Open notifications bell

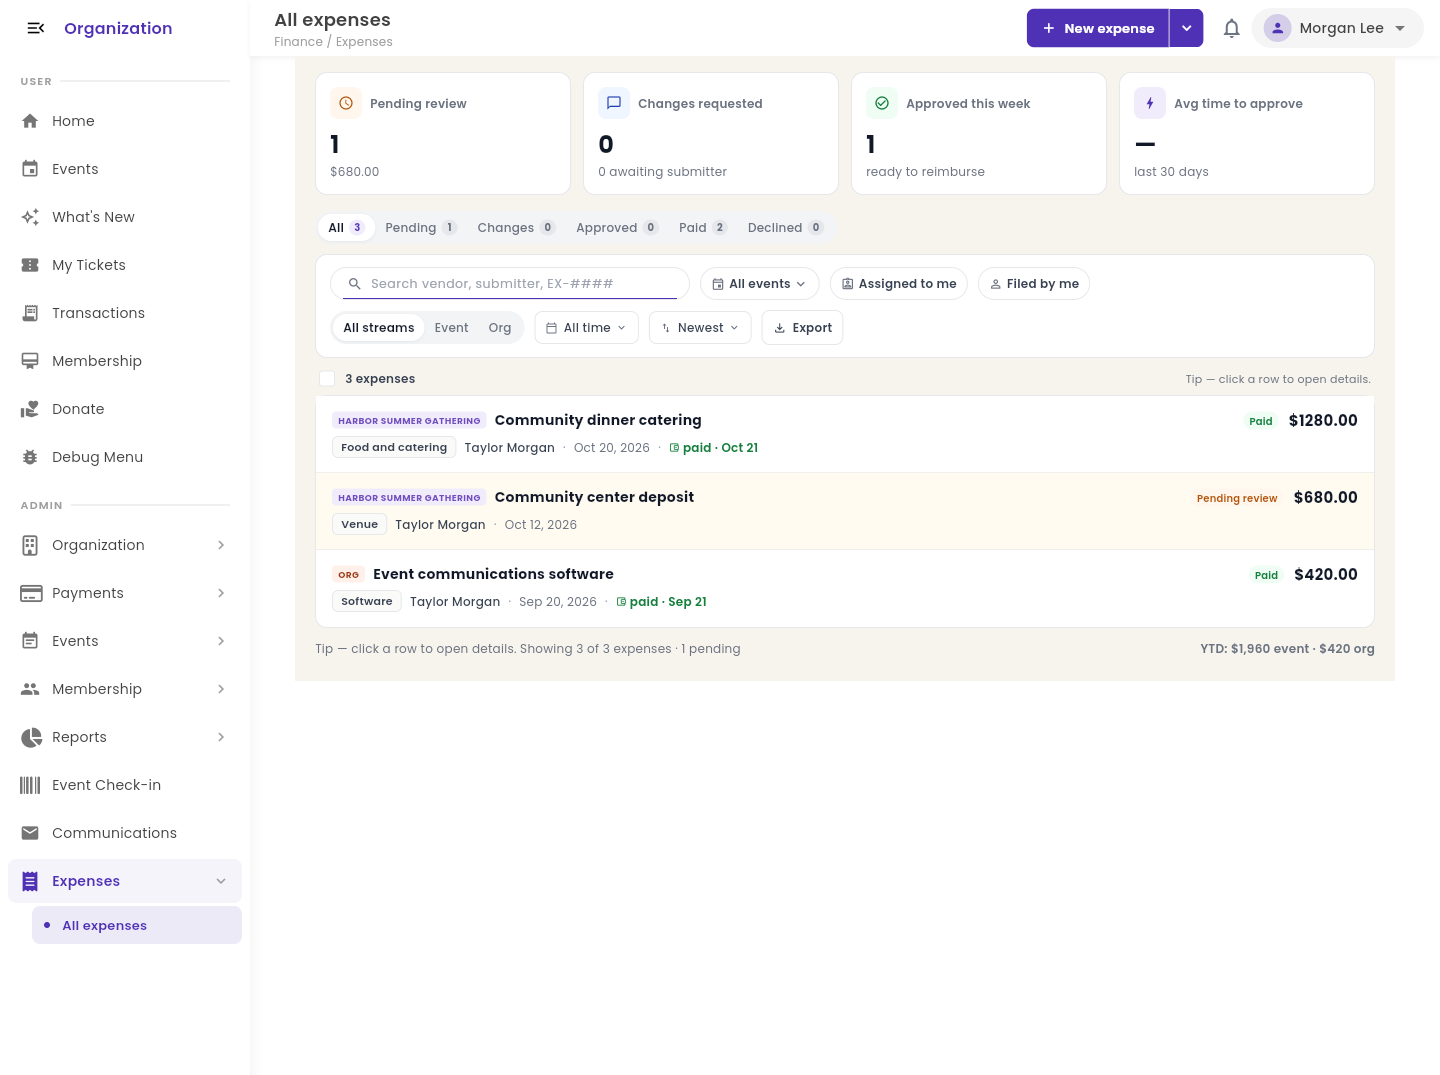[x=1232, y=28]
